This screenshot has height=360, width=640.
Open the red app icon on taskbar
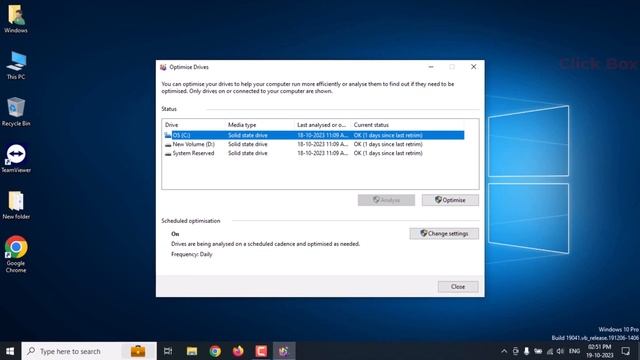coord(261,351)
